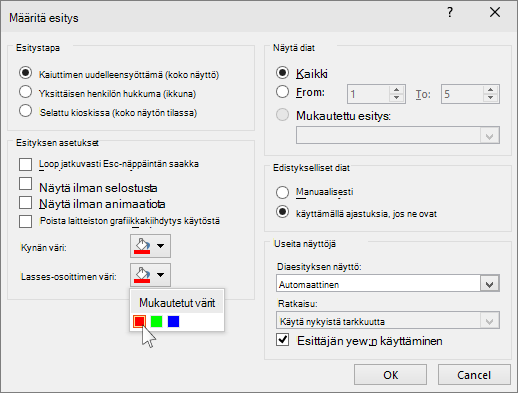Choose käyttämällä ajastuksia, jos ne ovat
Viewport: 518px width, 393px height.
pos(282,212)
